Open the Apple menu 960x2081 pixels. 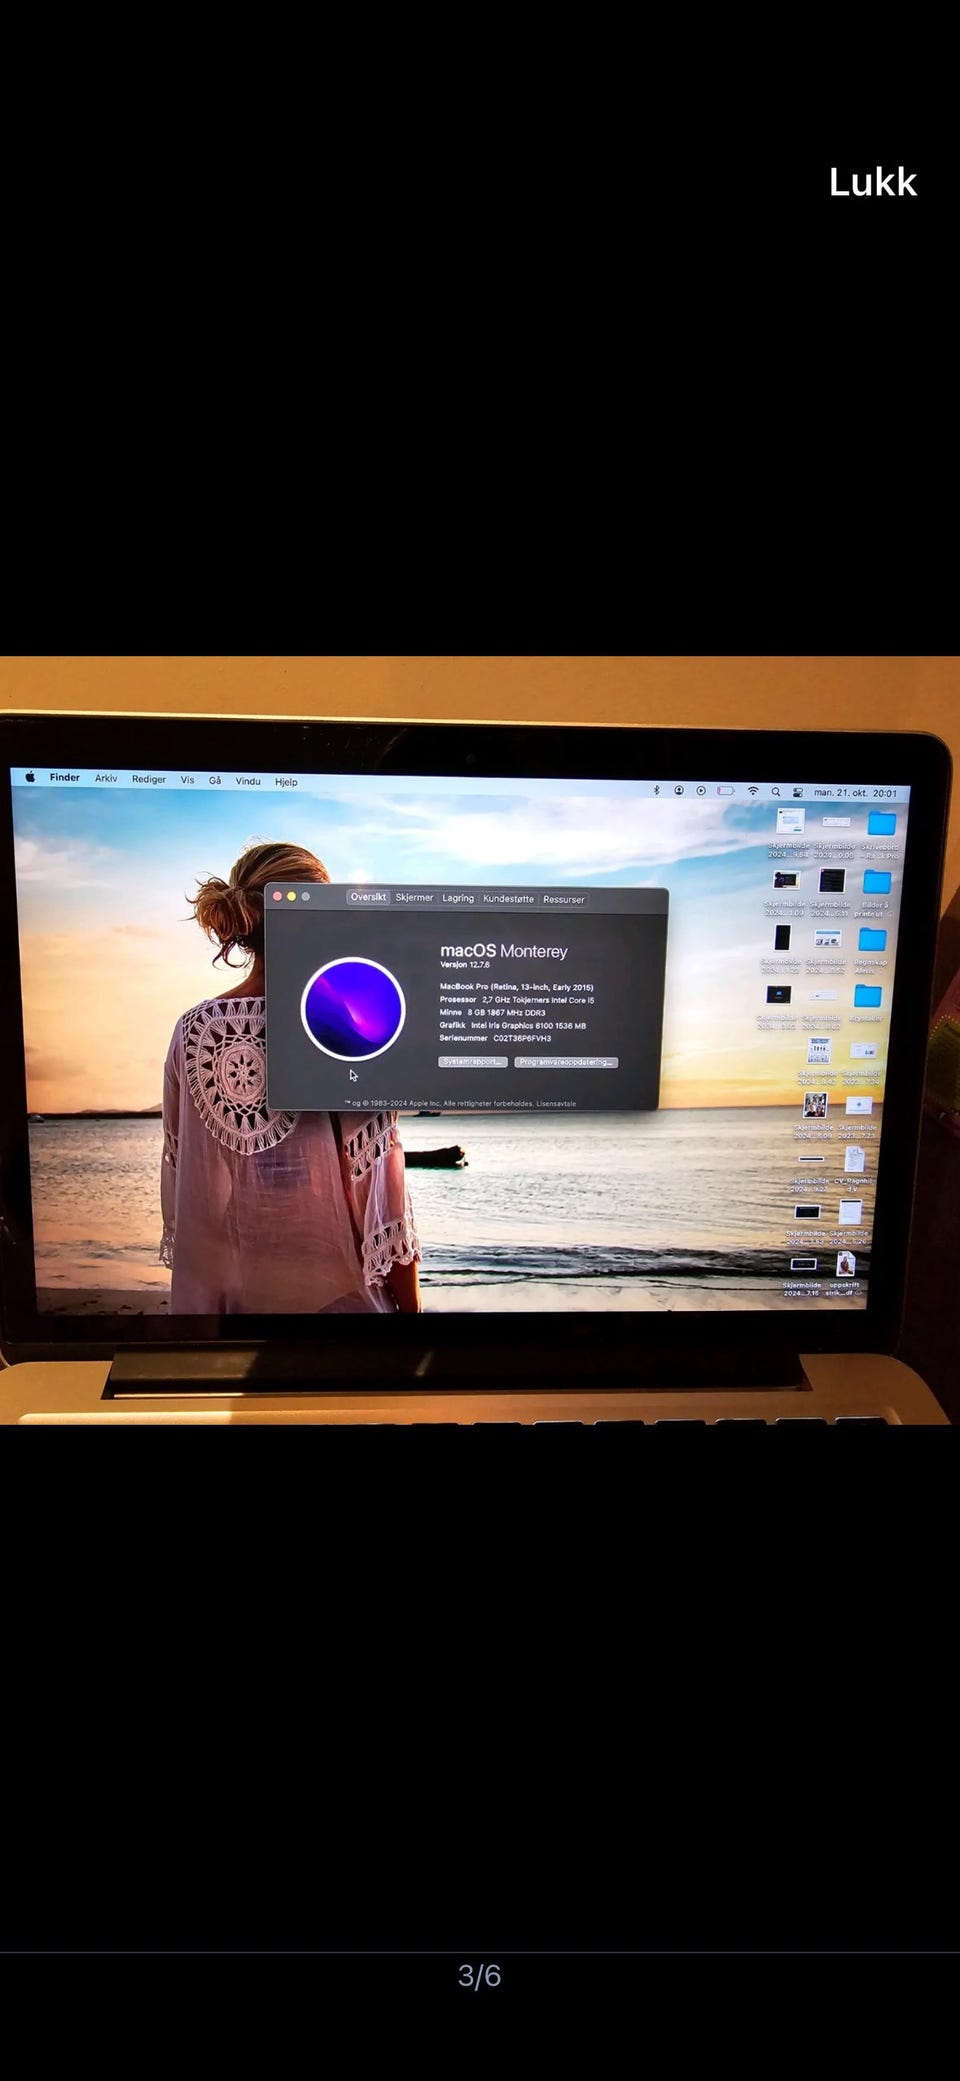(x=30, y=777)
